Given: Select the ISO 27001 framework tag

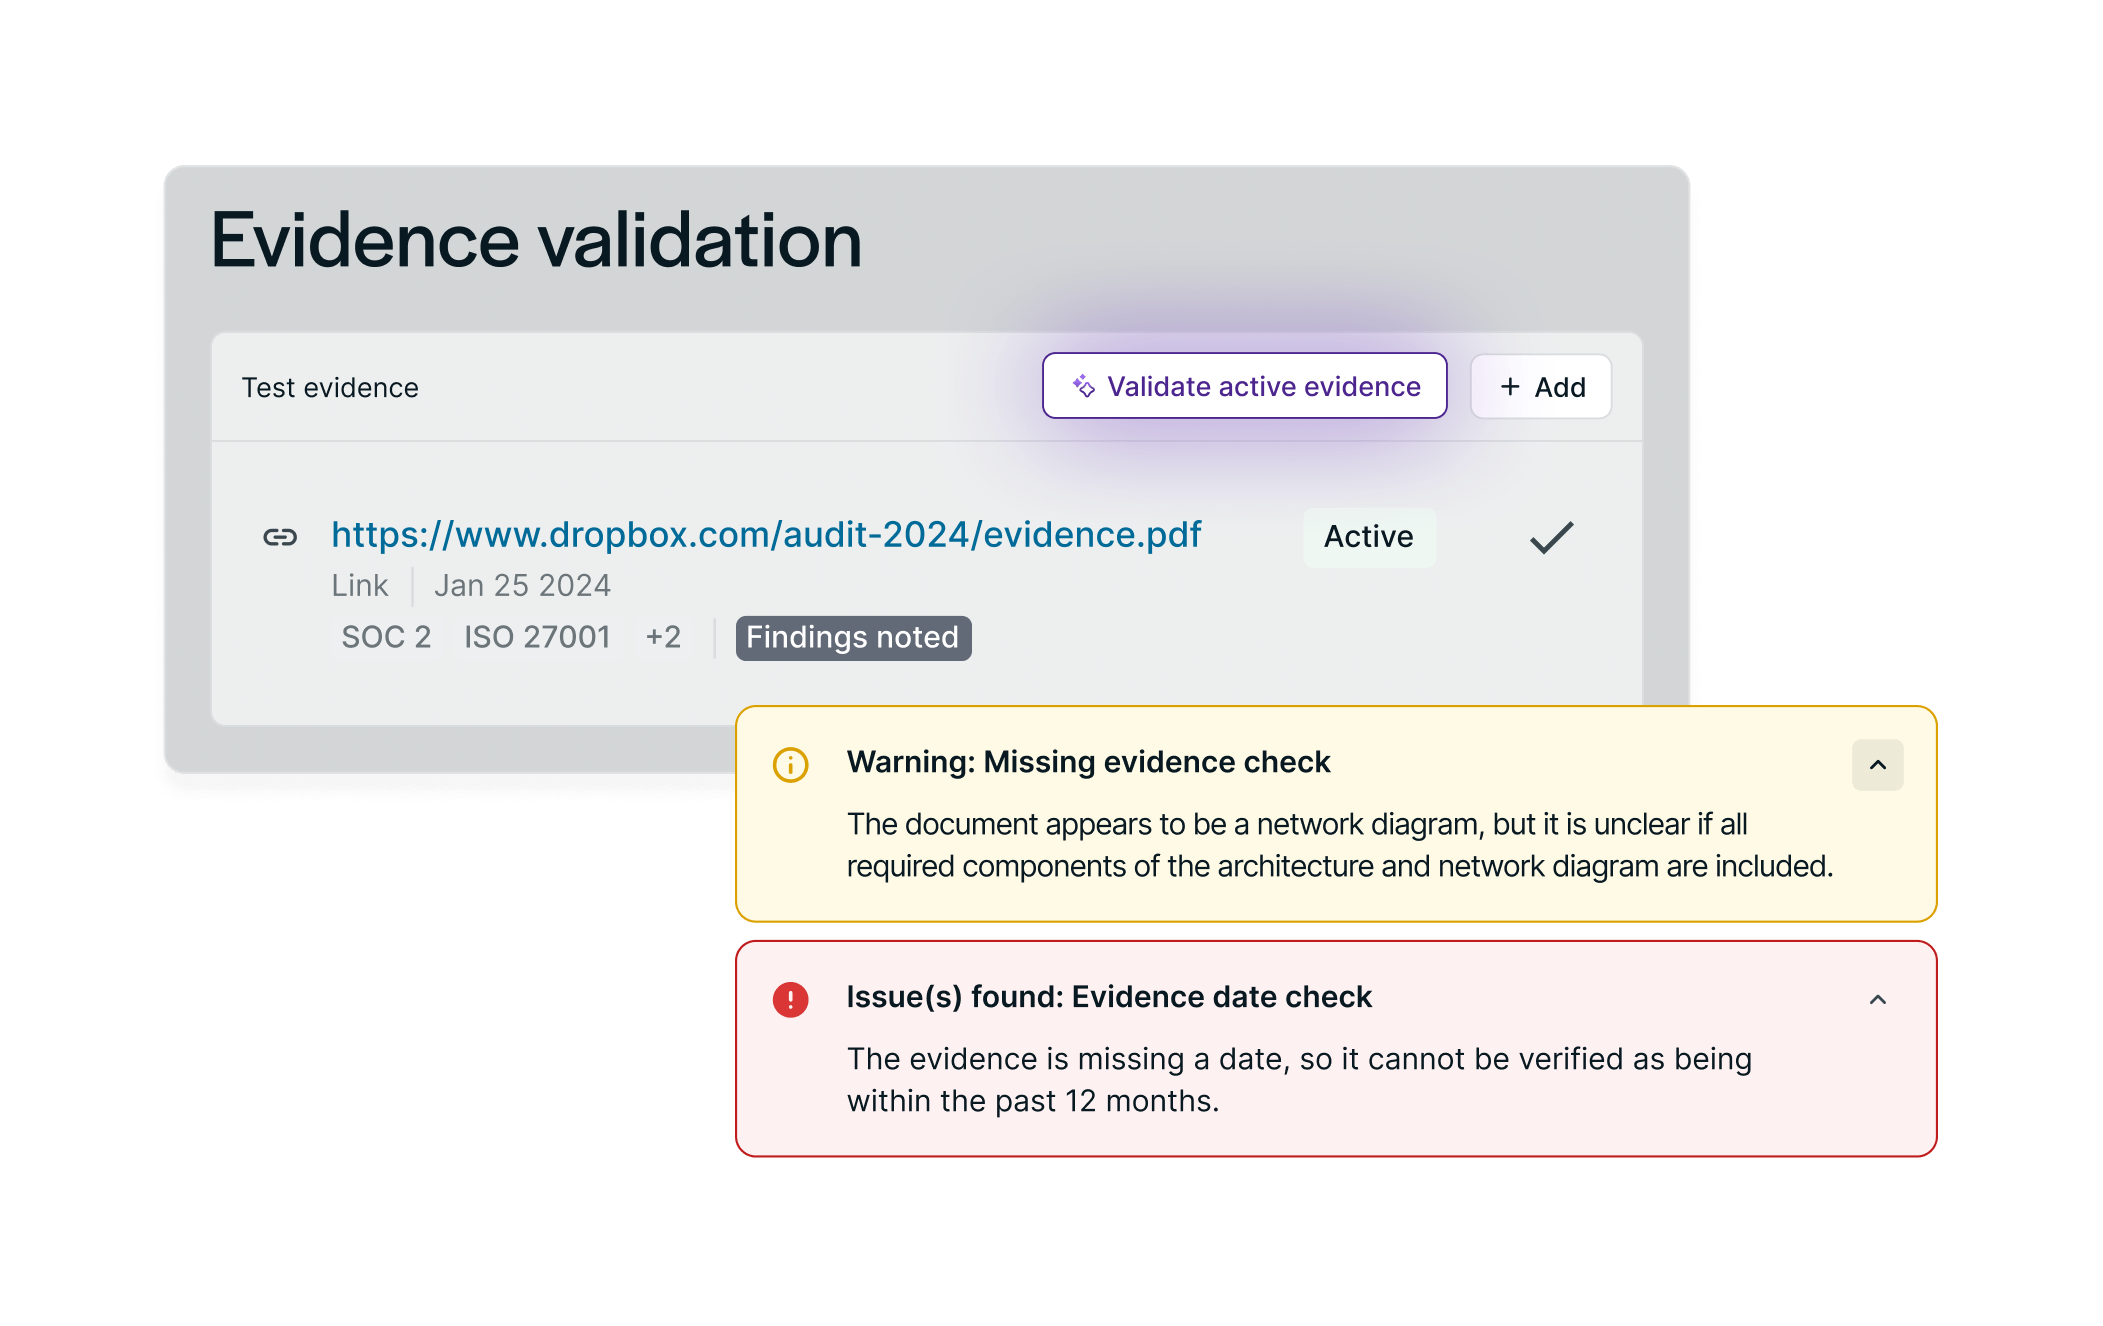Looking at the screenshot, I should click(537, 637).
